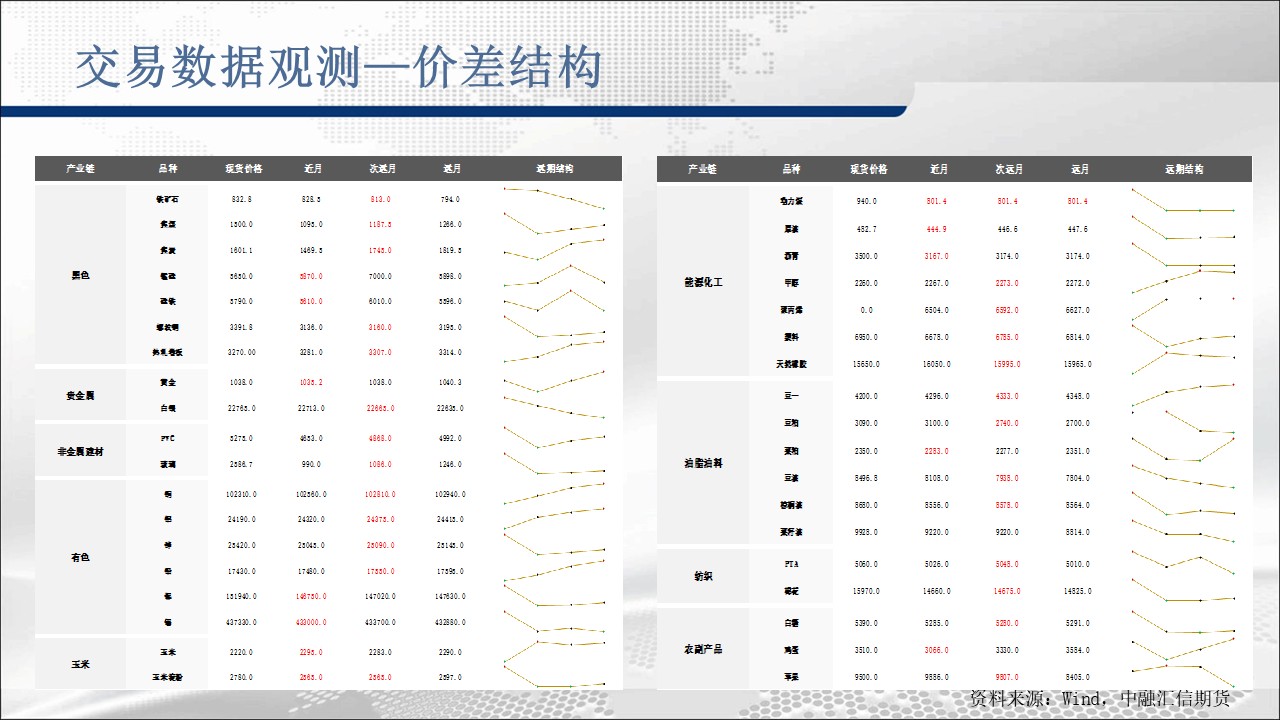The height and width of the screenshot is (720, 1280).
Task: Click the 非金属建材 category cell
Action: [x=80, y=452]
